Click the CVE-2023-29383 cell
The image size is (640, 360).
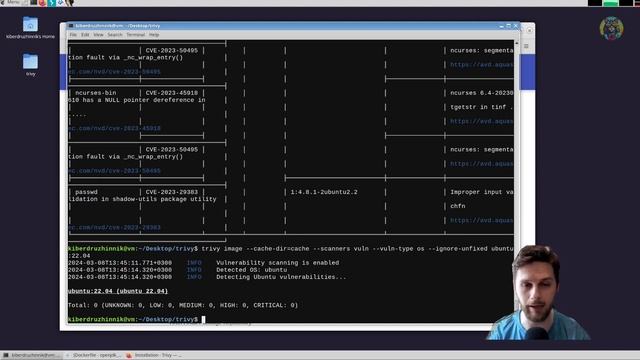click(171, 192)
